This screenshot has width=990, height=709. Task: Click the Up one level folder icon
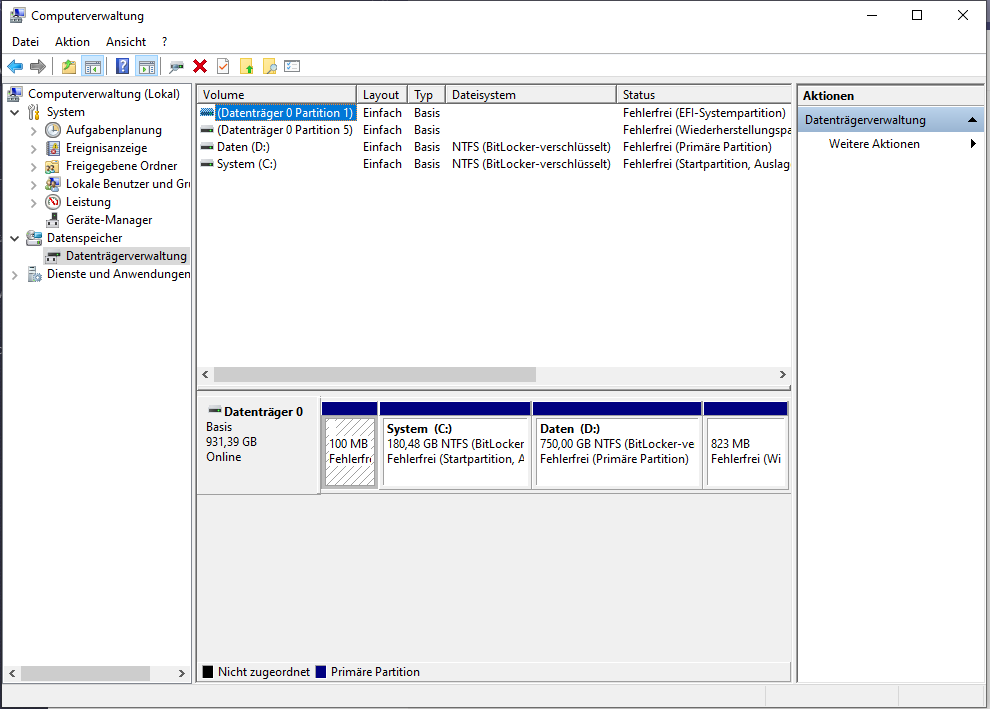[x=69, y=66]
